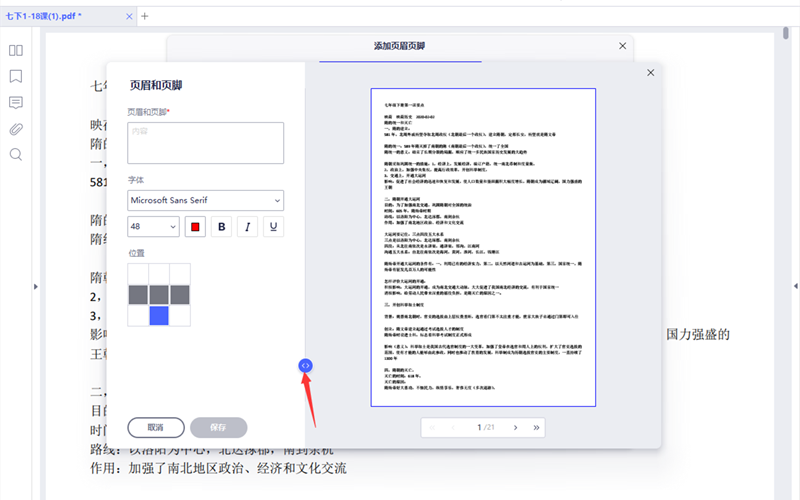Go to next page in preview

click(515, 427)
